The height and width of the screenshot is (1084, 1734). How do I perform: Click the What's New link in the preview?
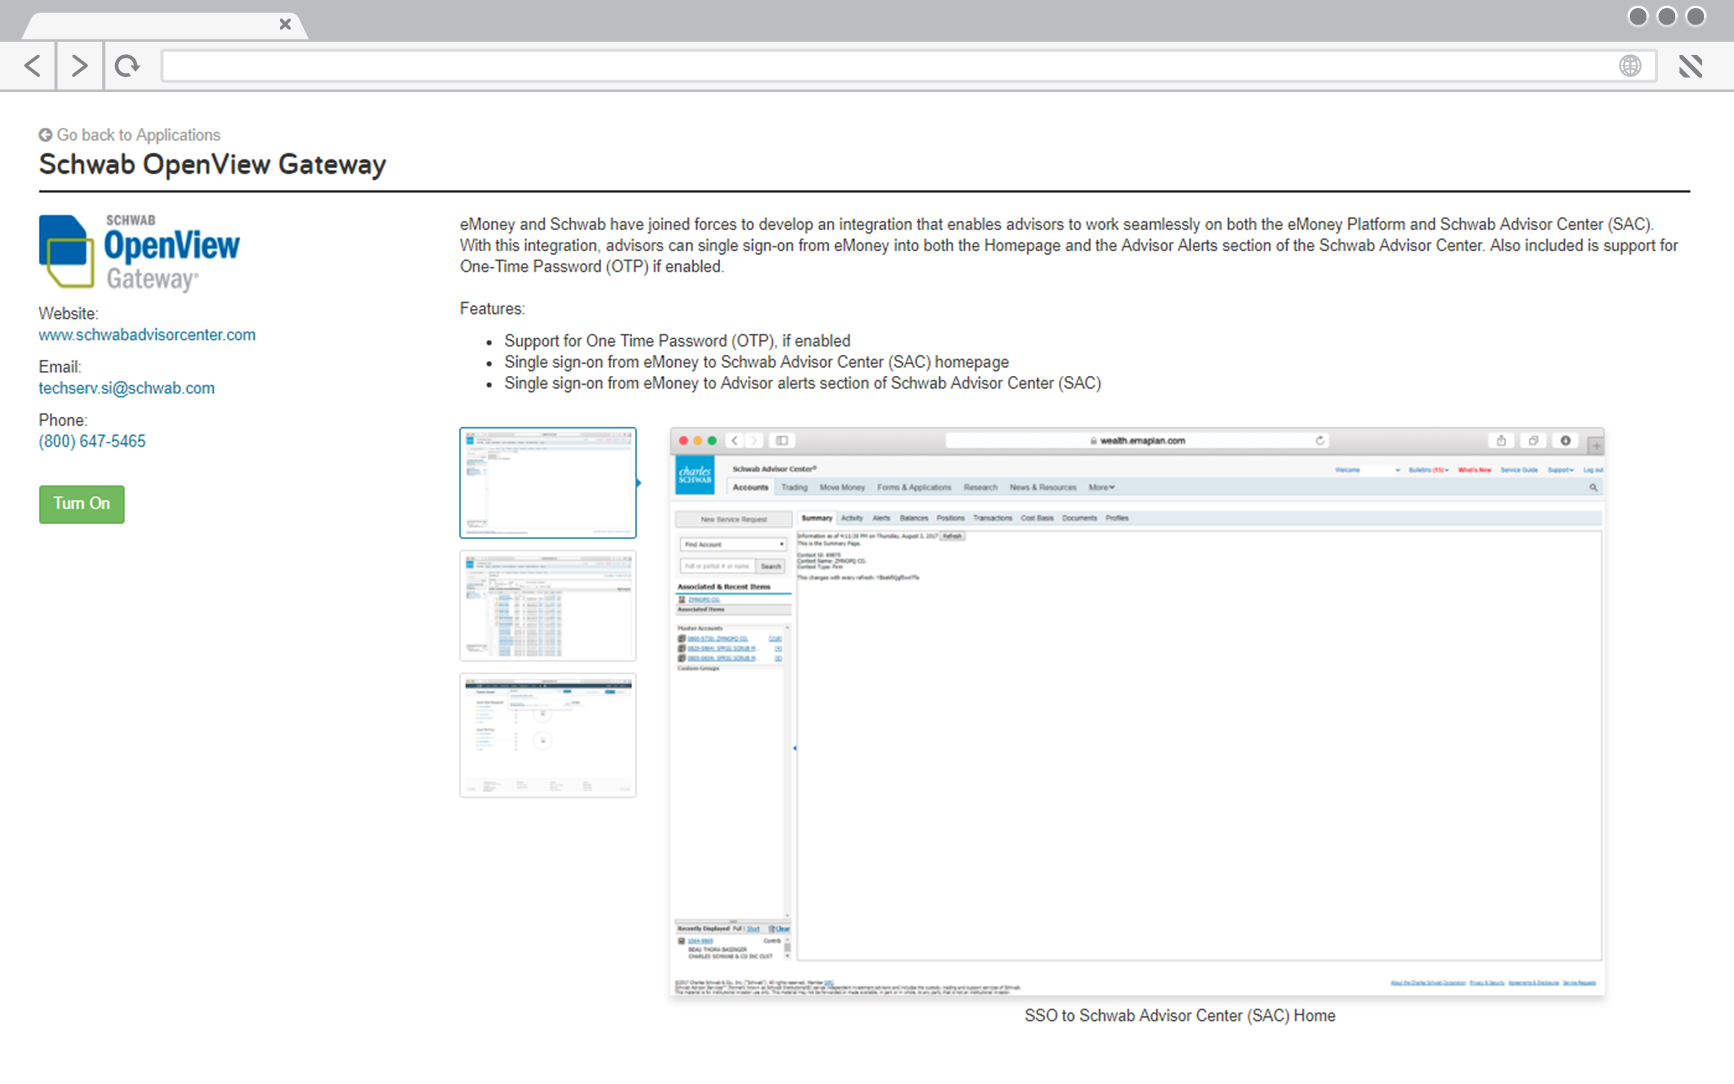pyautogui.click(x=1474, y=470)
